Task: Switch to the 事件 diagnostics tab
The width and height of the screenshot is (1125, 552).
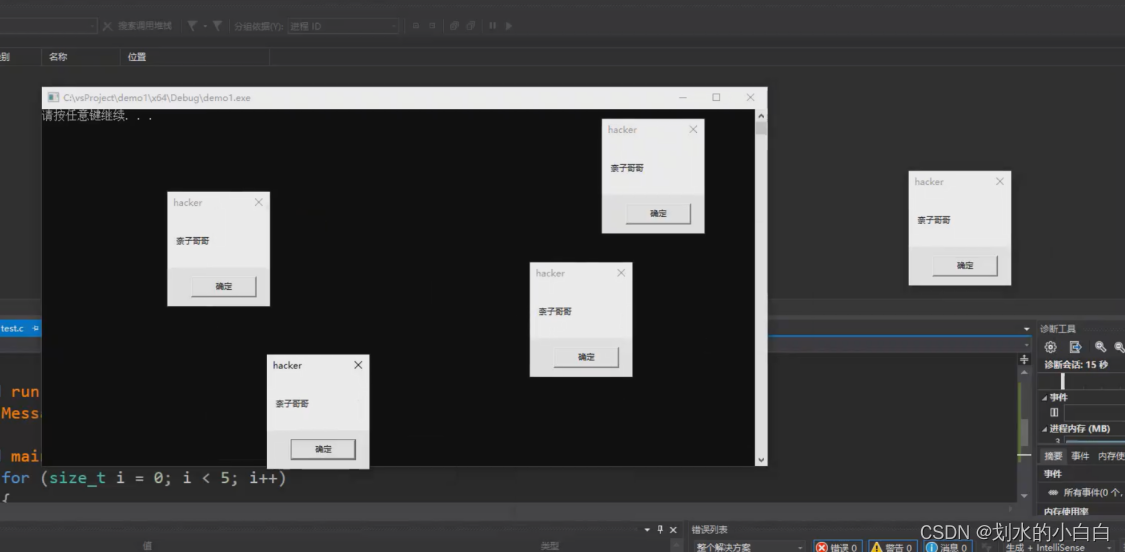Action: click(x=1080, y=456)
